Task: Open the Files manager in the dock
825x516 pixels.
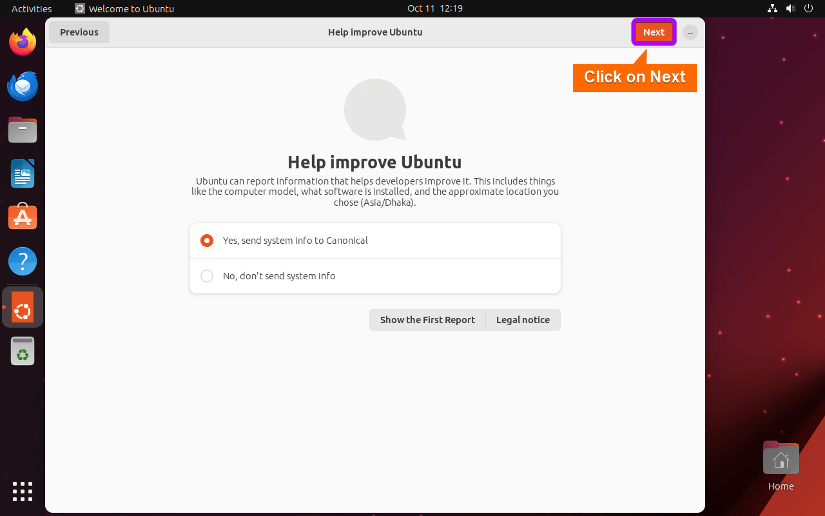Action: [x=22, y=130]
